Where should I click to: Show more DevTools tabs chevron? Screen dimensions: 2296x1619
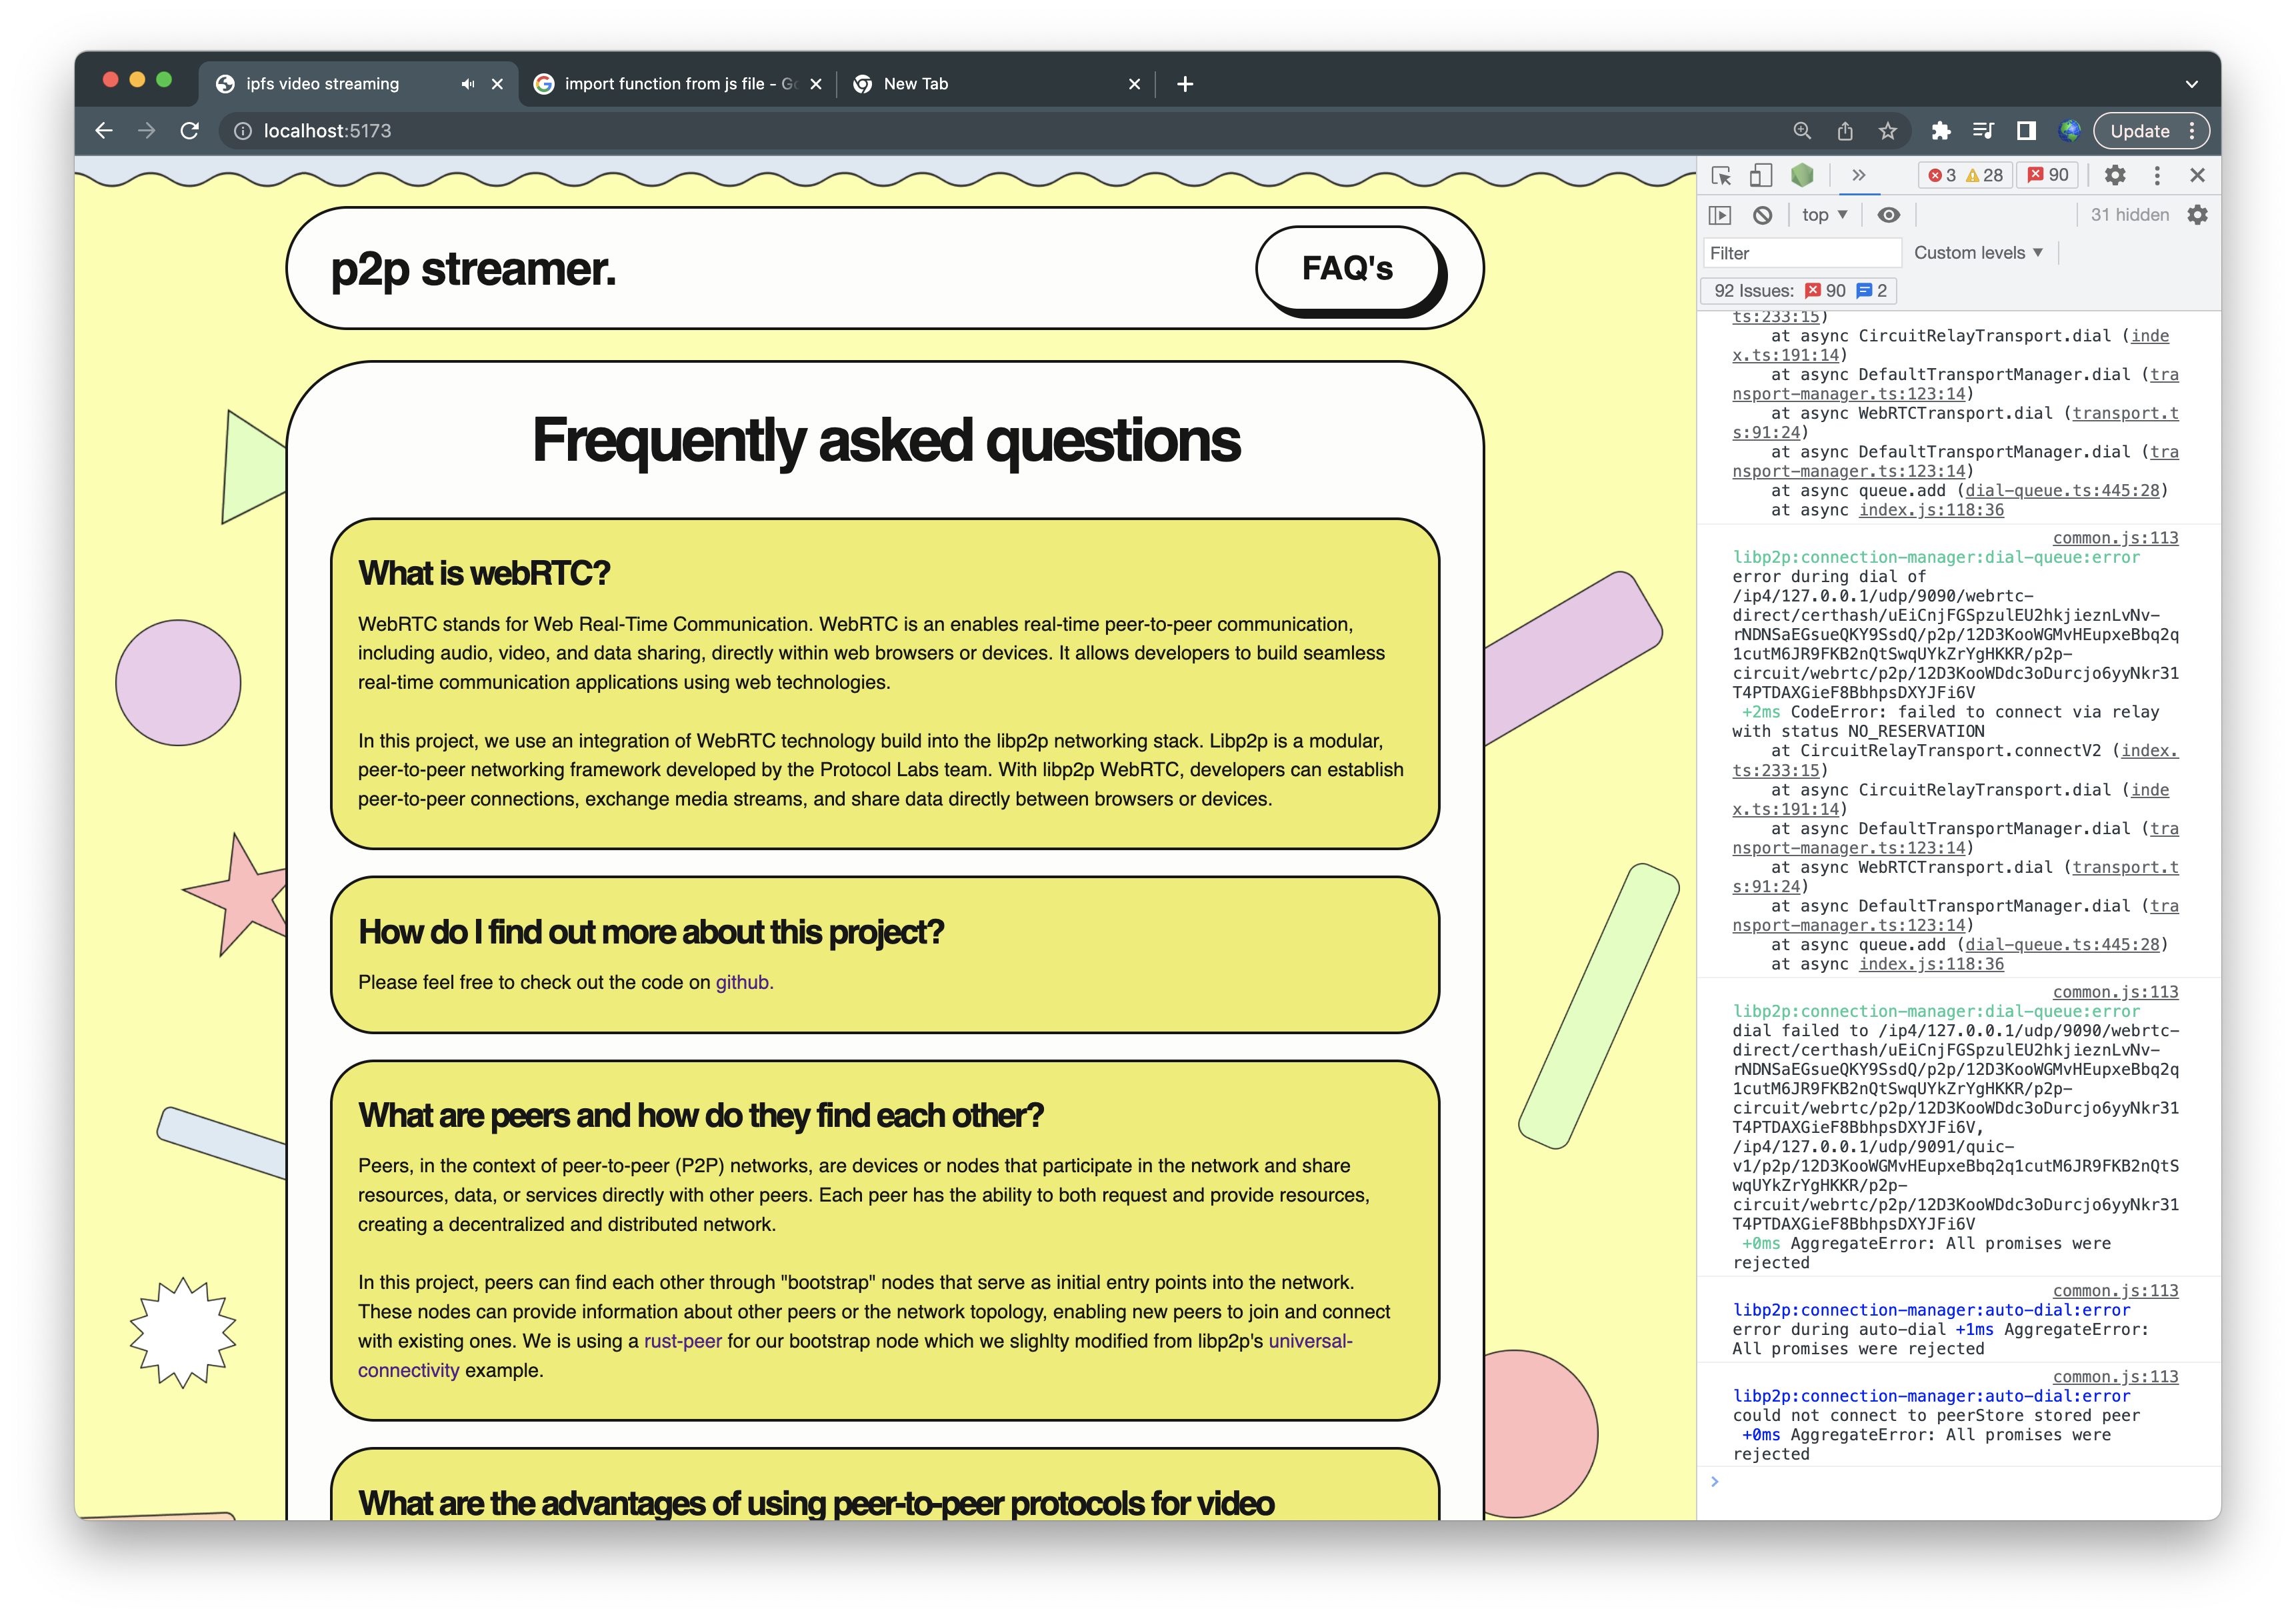(1859, 176)
